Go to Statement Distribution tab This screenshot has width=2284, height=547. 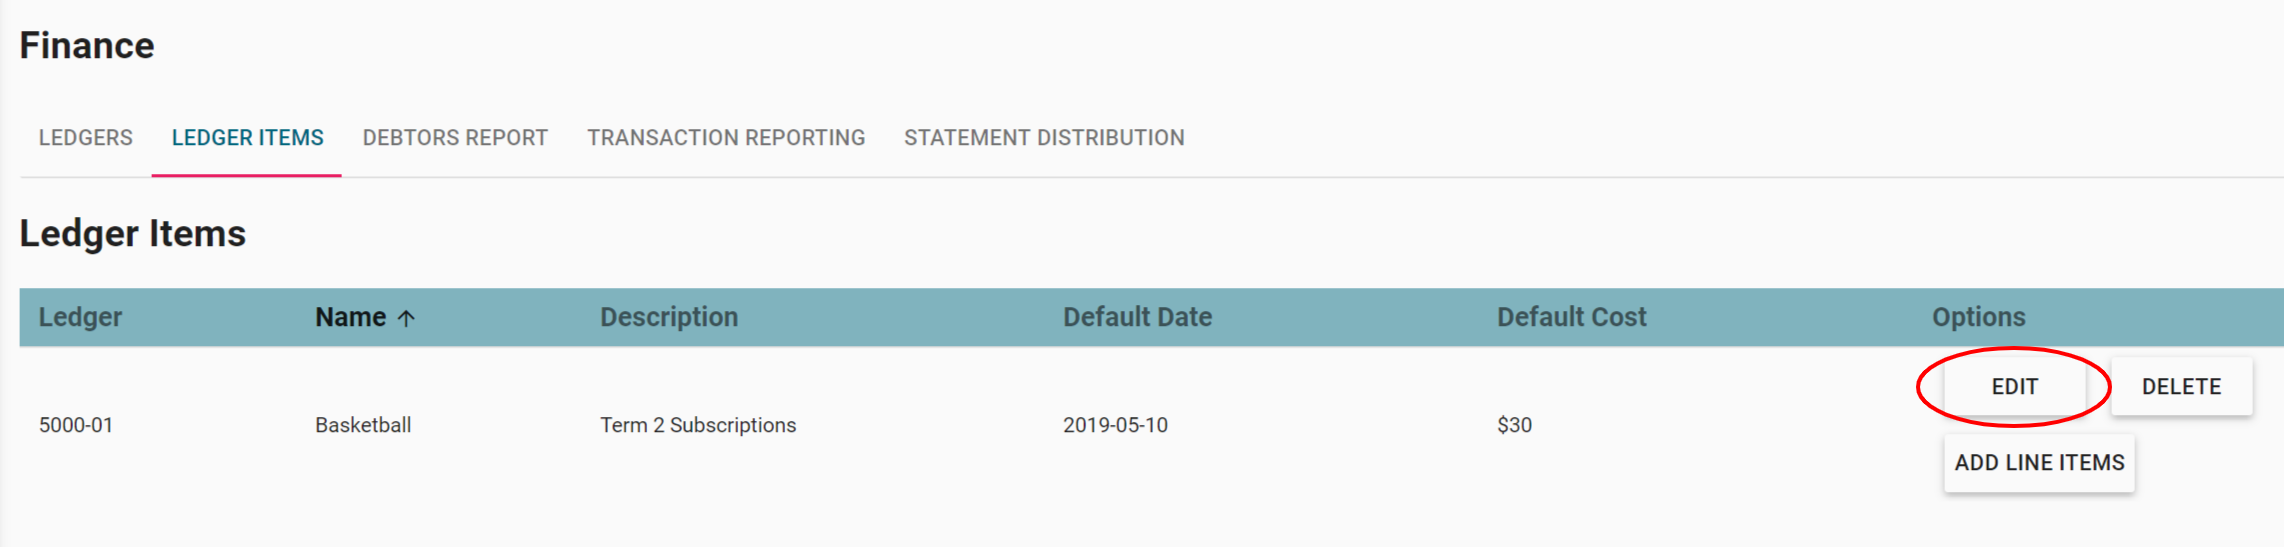tap(1044, 138)
